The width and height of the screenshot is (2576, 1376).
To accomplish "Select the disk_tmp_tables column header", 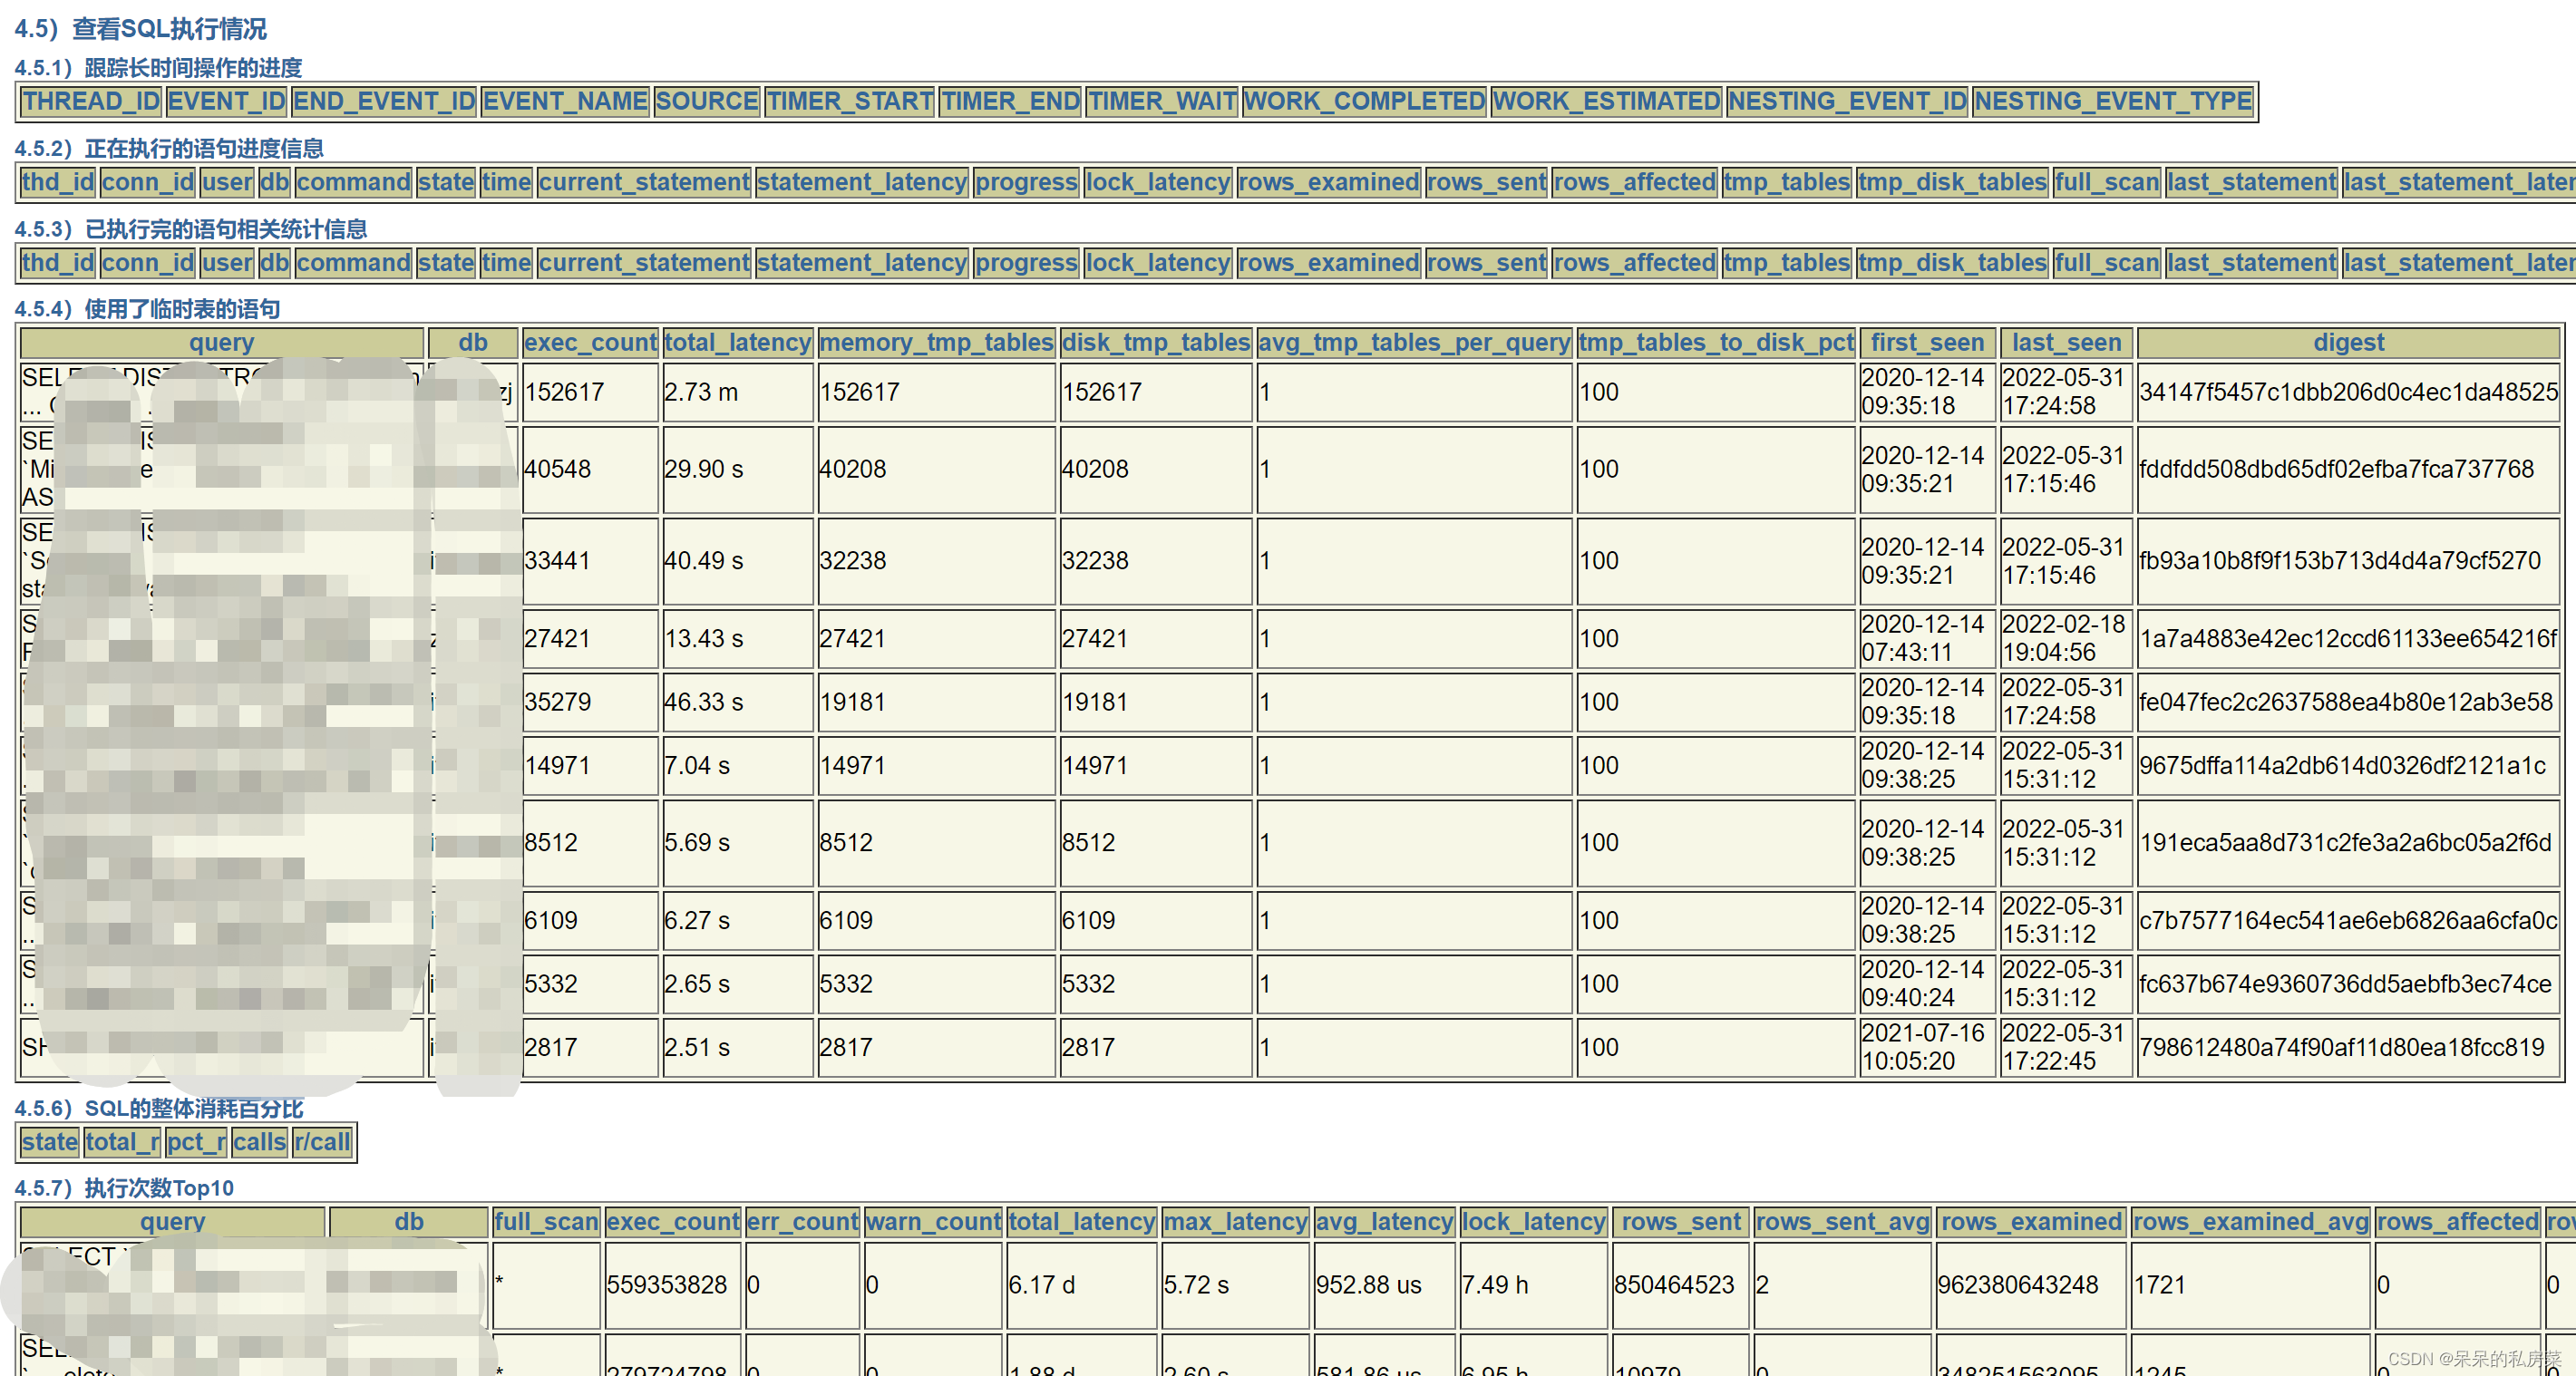I will click(1156, 343).
